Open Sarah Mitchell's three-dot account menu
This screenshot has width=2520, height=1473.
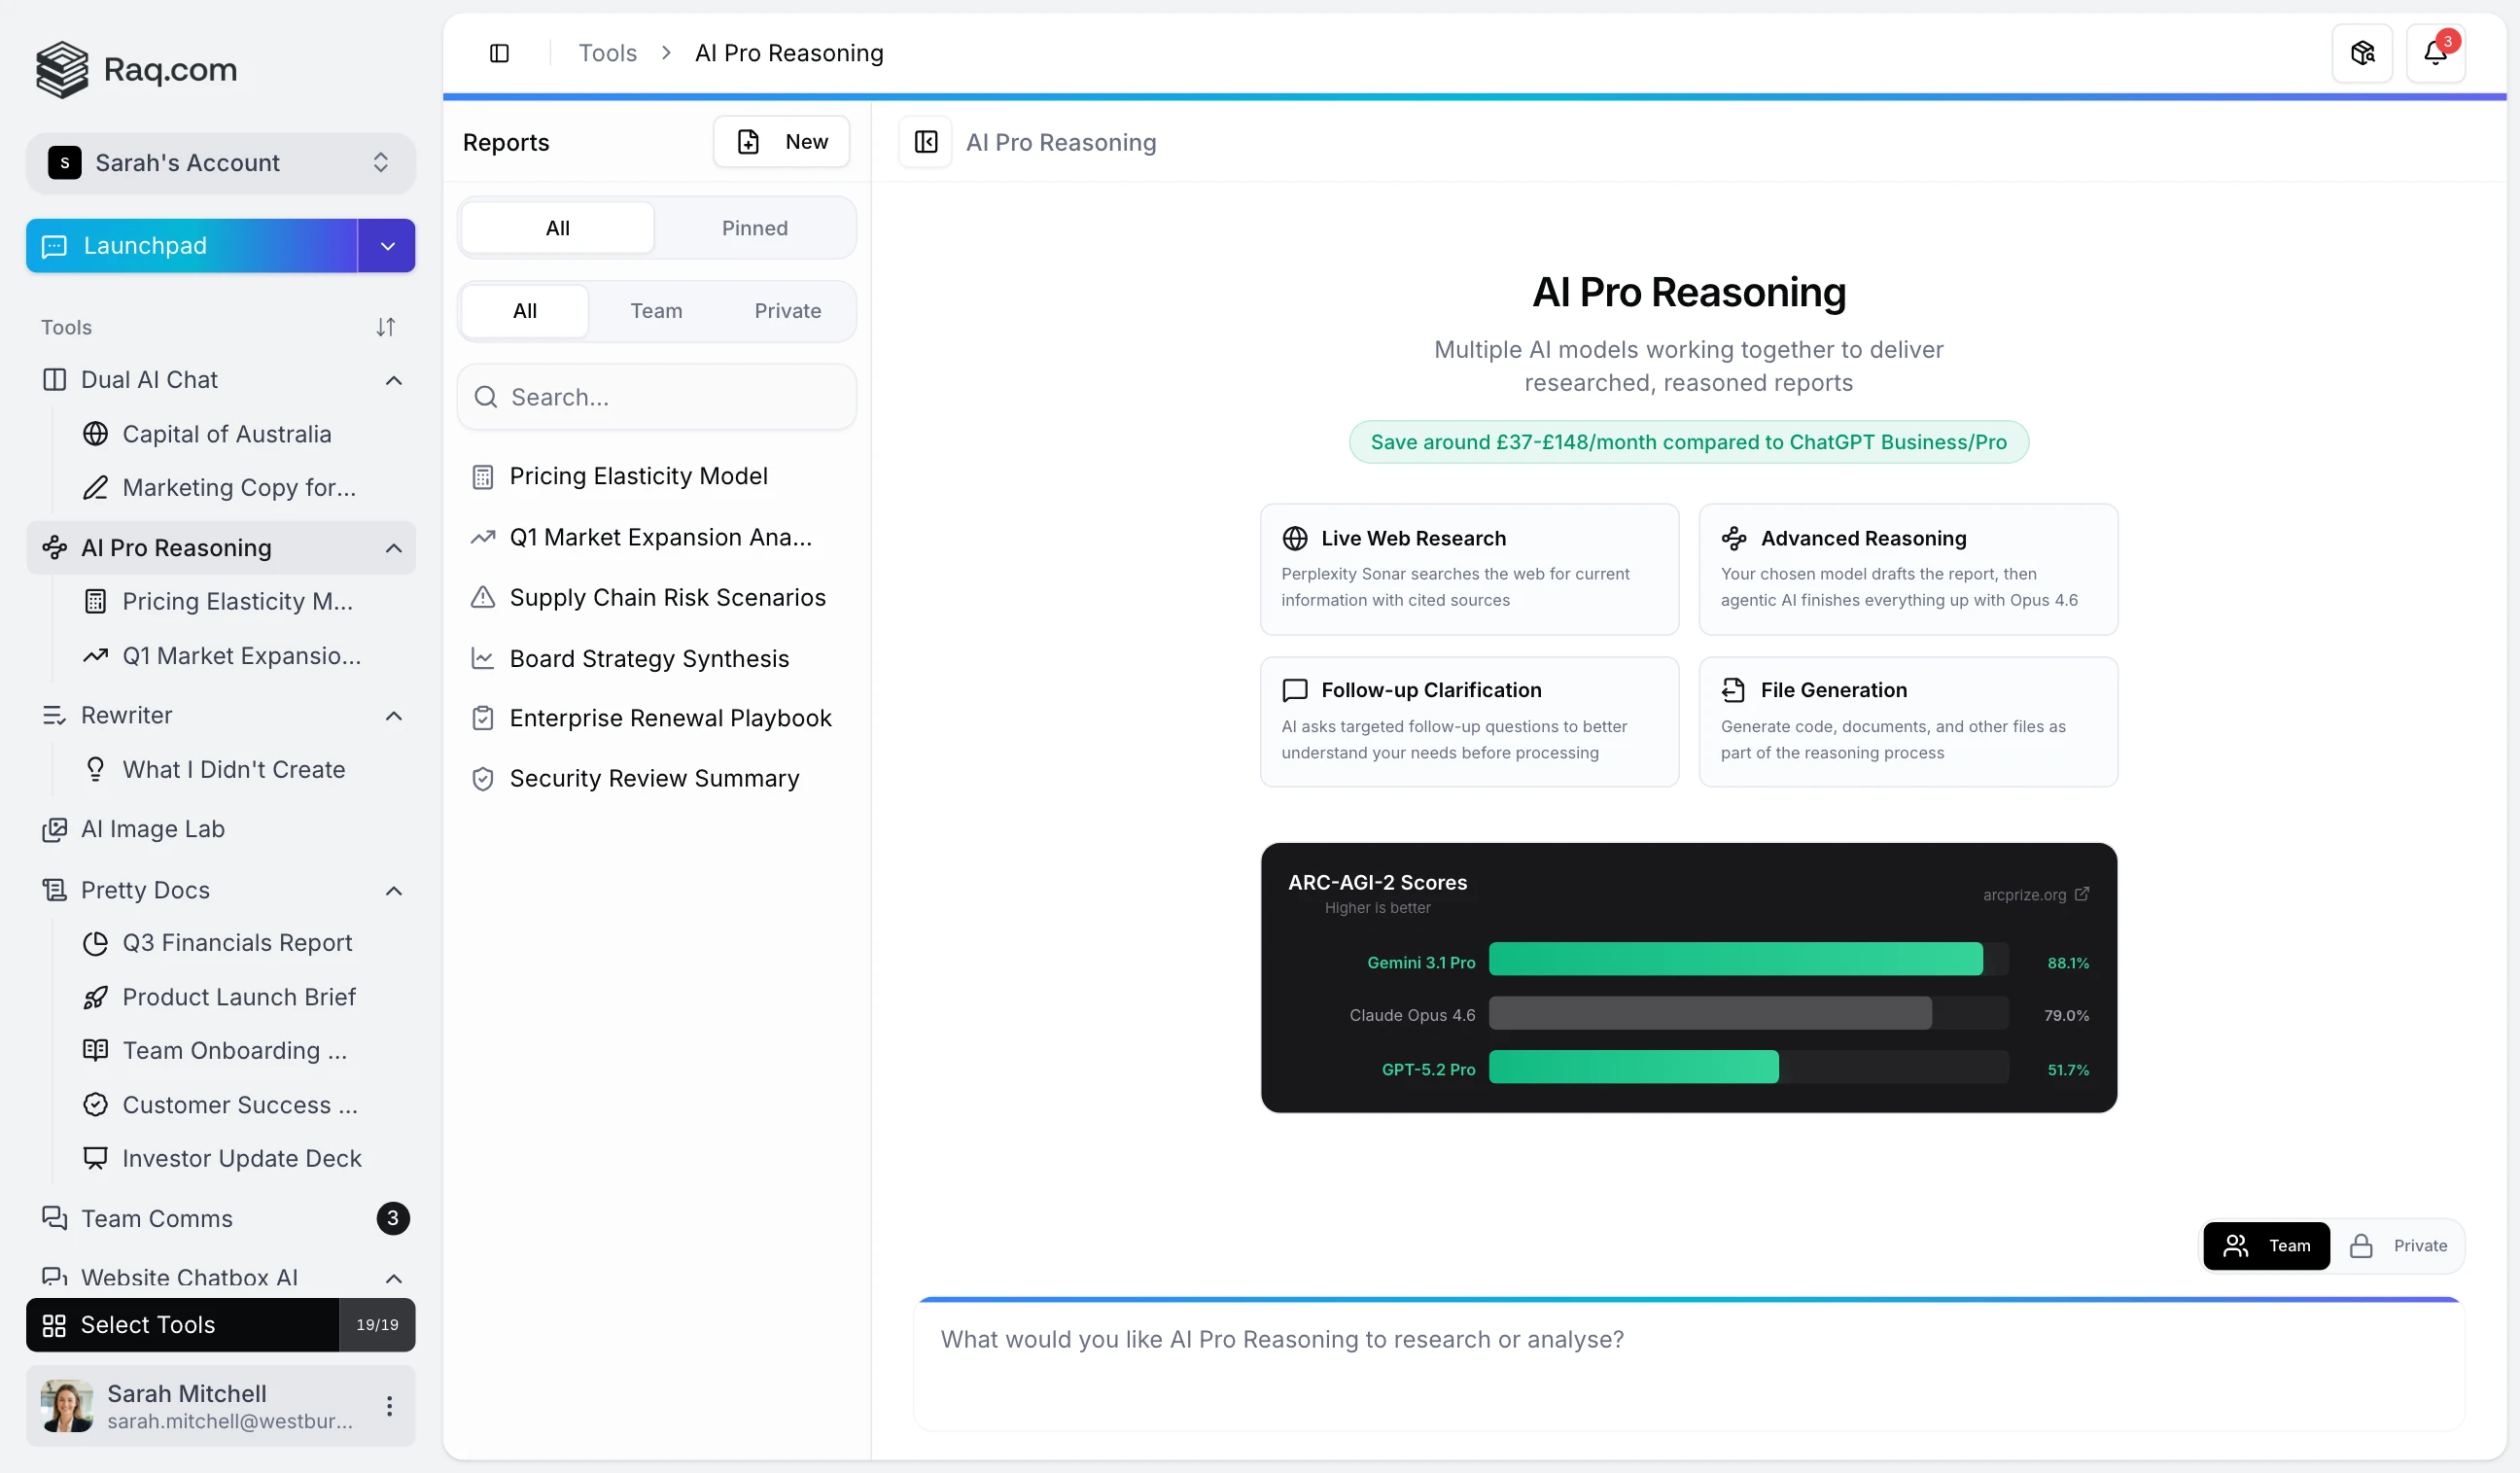pyautogui.click(x=389, y=1405)
